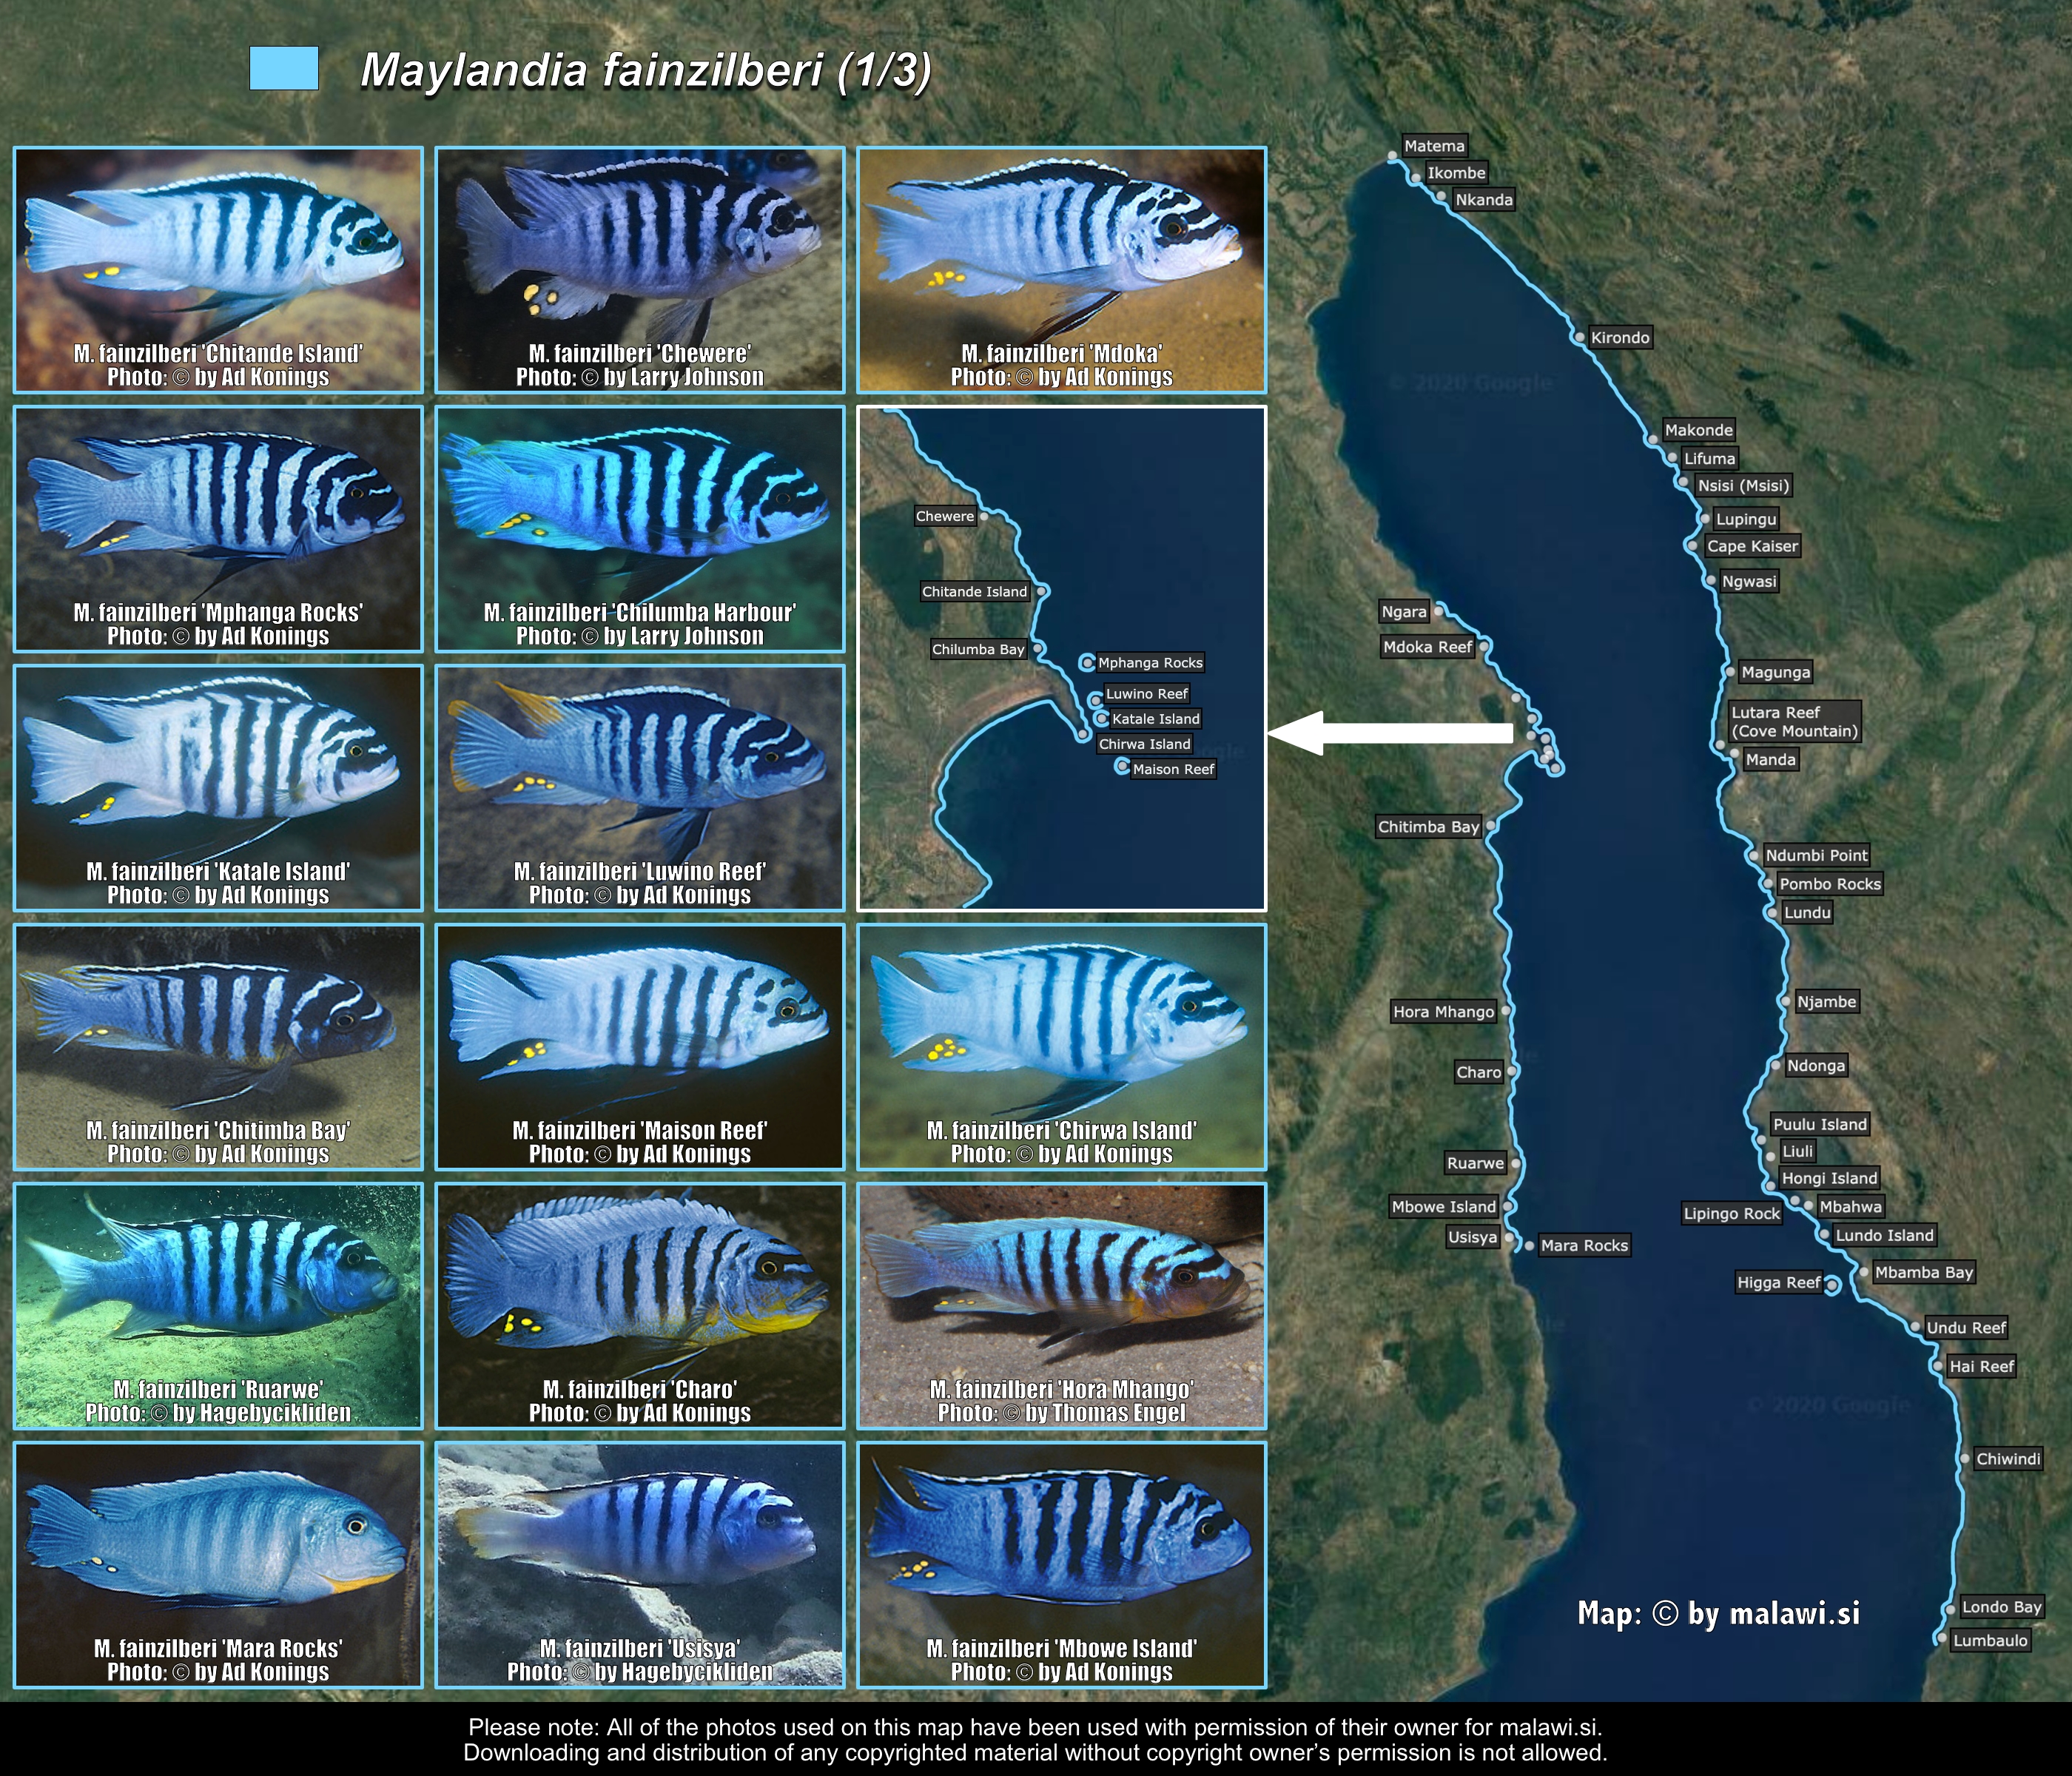The width and height of the screenshot is (2072, 1776).
Task: Select the Mbowe Island fish photo
Action: point(1062,1565)
